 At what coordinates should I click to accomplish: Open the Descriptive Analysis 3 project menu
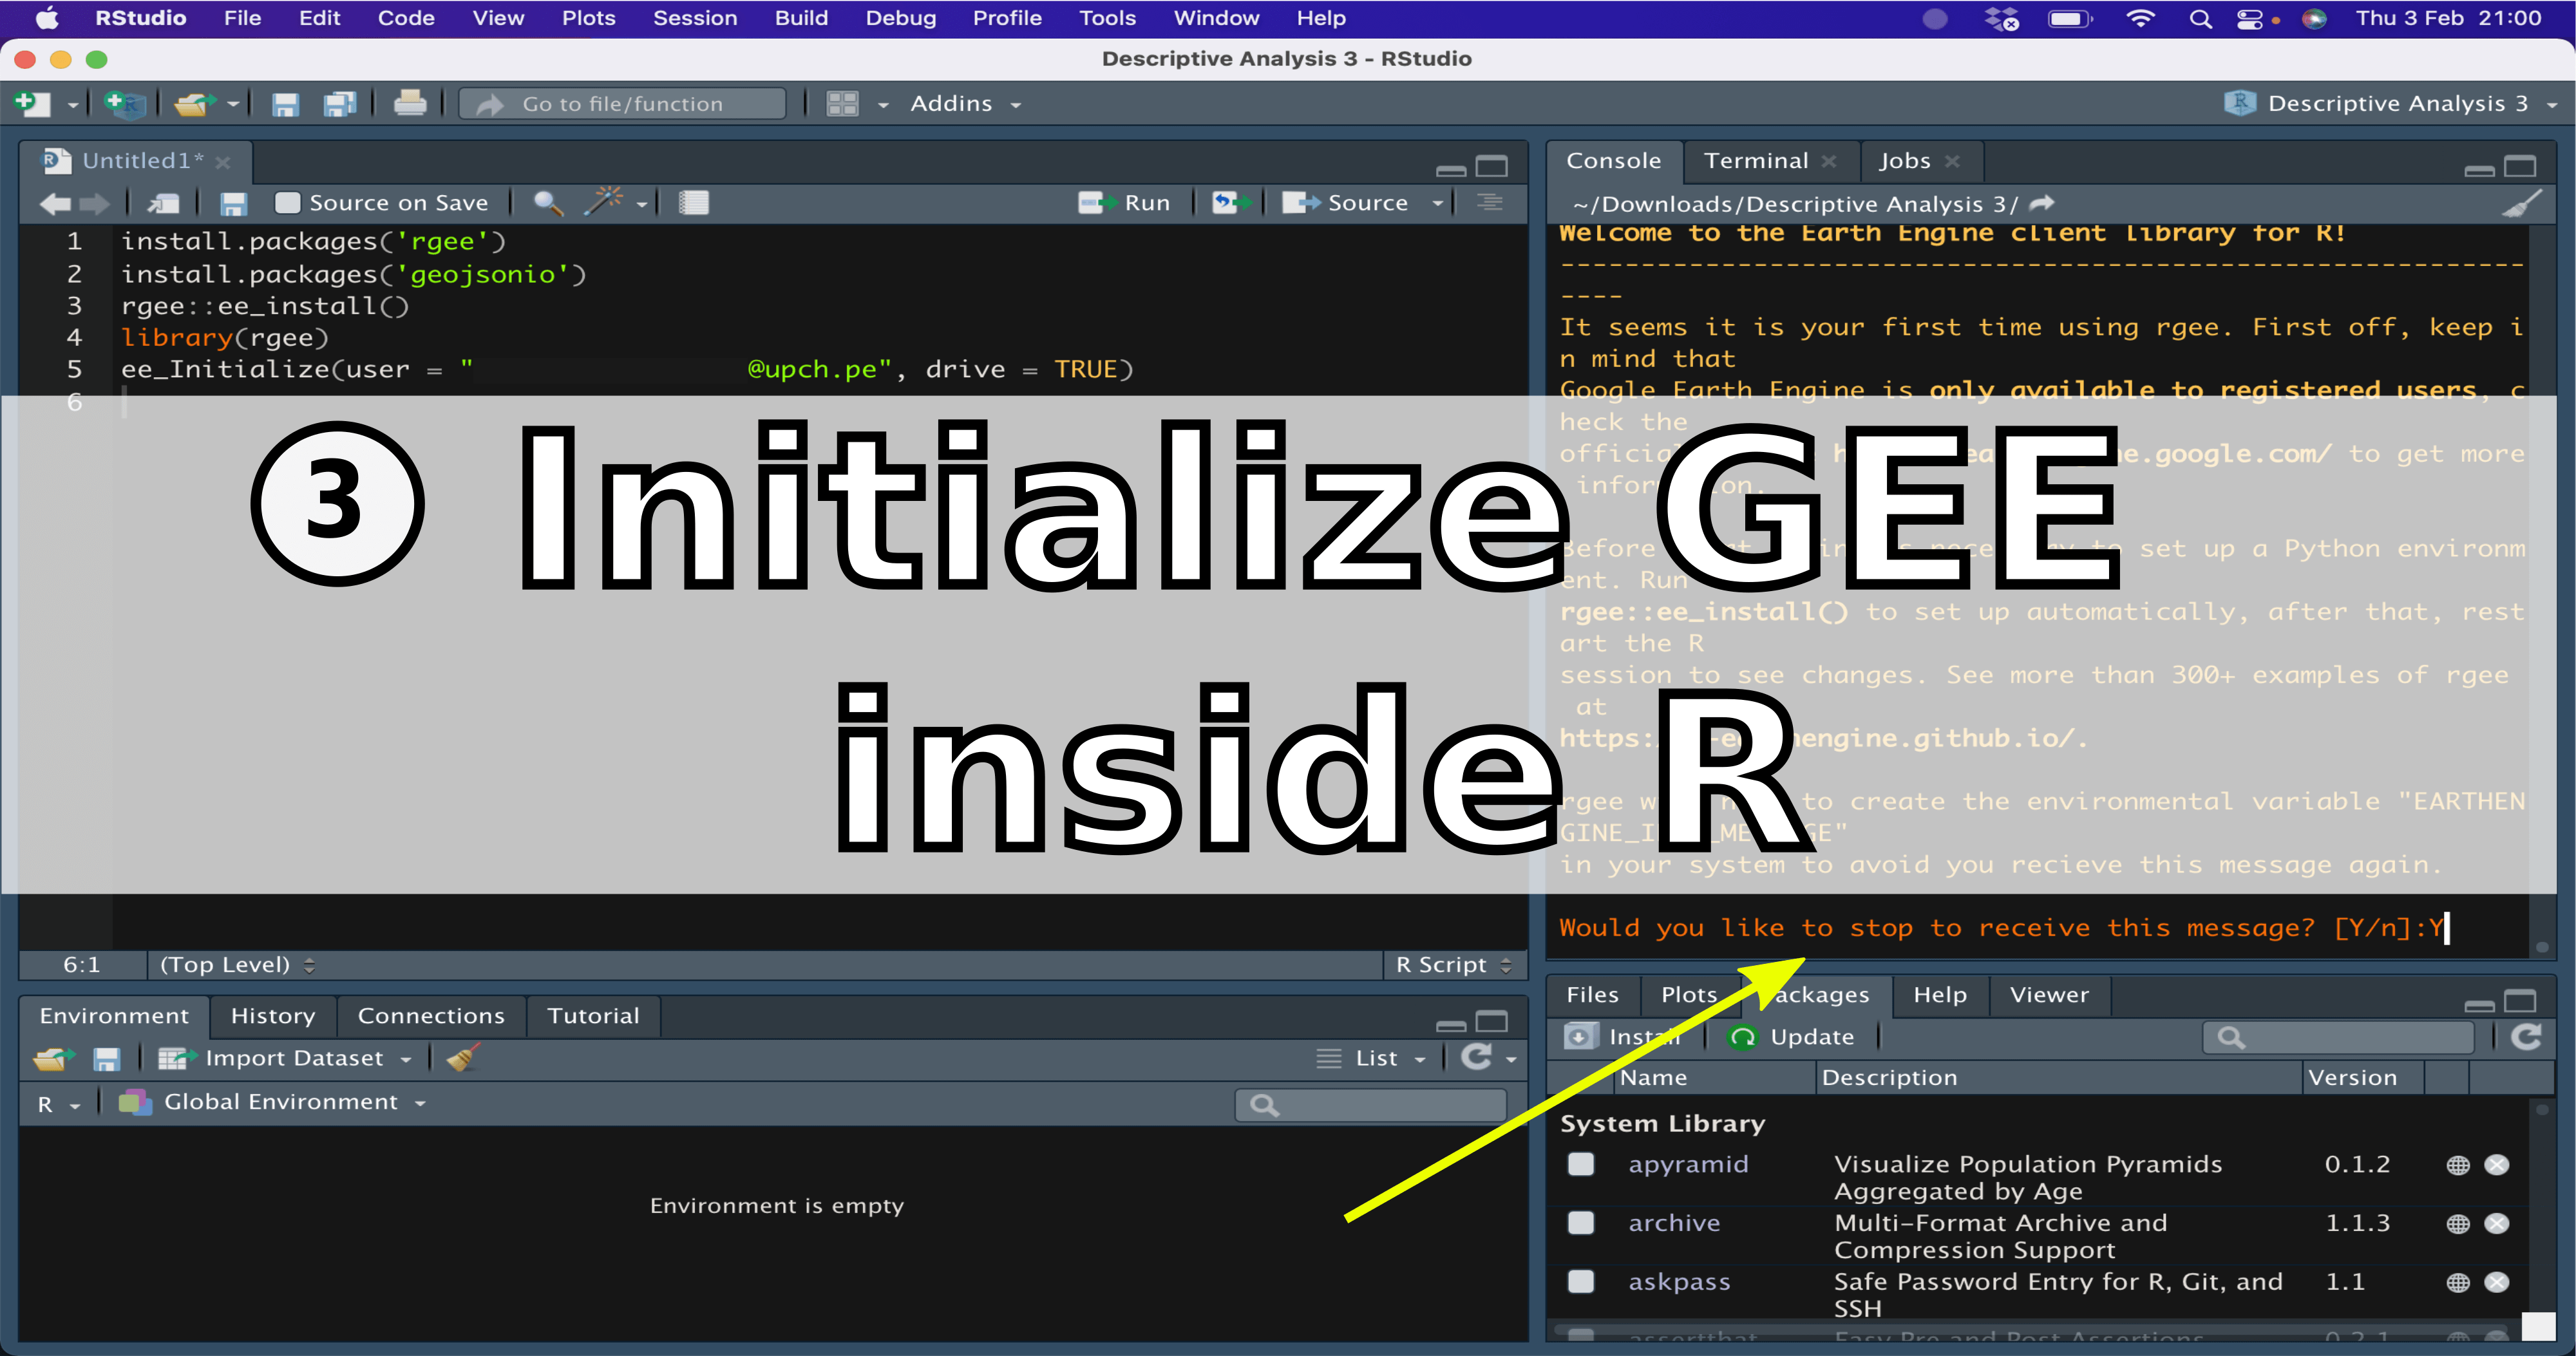coord(2390,104)
